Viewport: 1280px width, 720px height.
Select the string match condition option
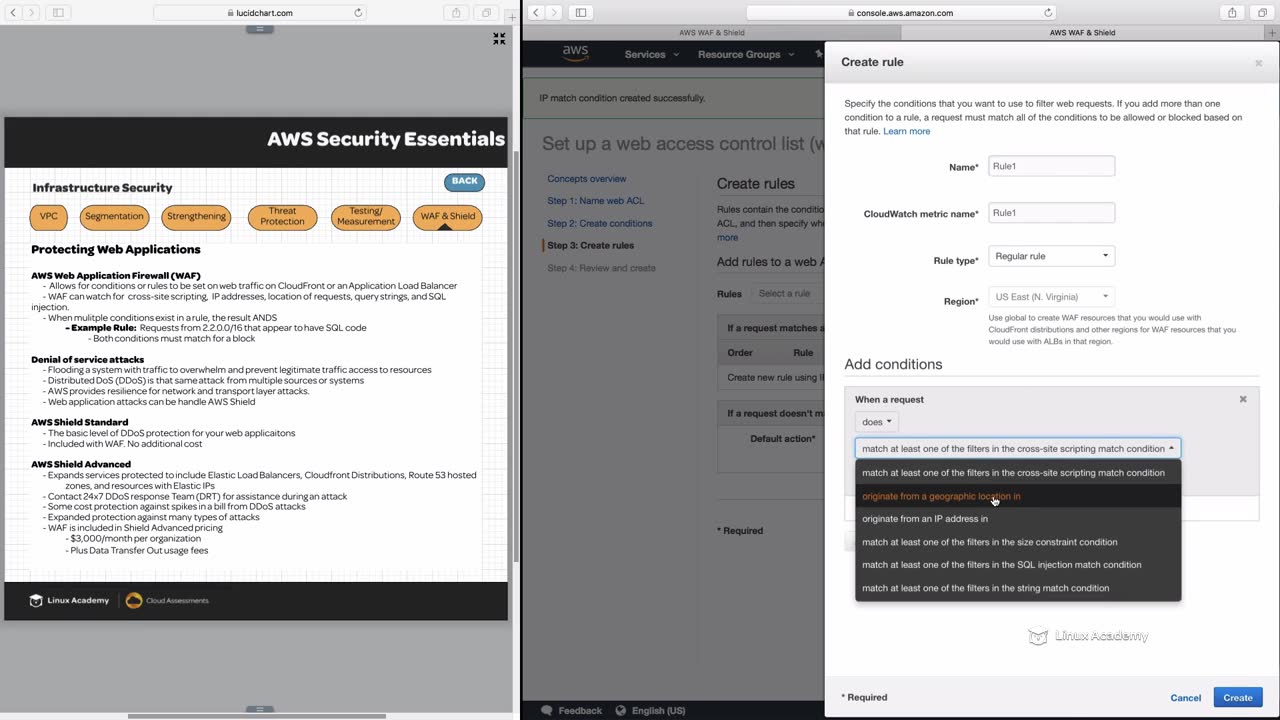pyautogui.click(x=1018, y=588)
